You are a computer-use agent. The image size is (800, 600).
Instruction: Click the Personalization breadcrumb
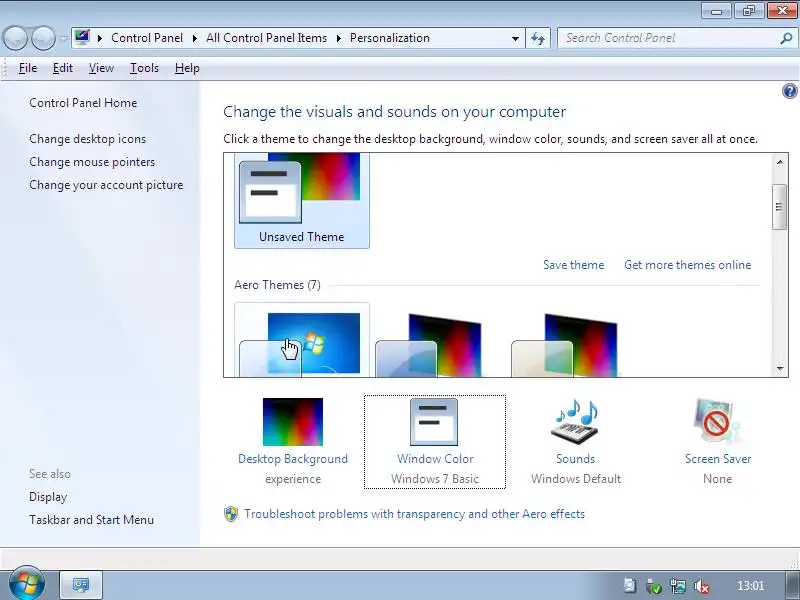point(390,38)
